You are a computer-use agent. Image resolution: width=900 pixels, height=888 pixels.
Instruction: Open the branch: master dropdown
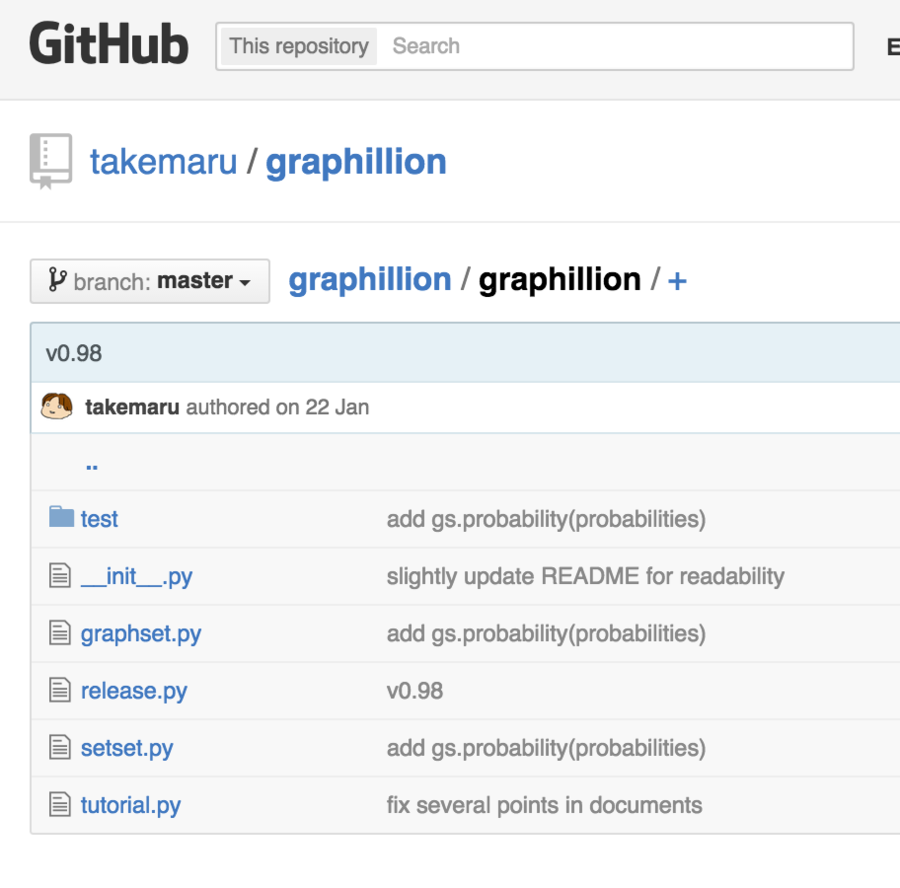(150, 281)
